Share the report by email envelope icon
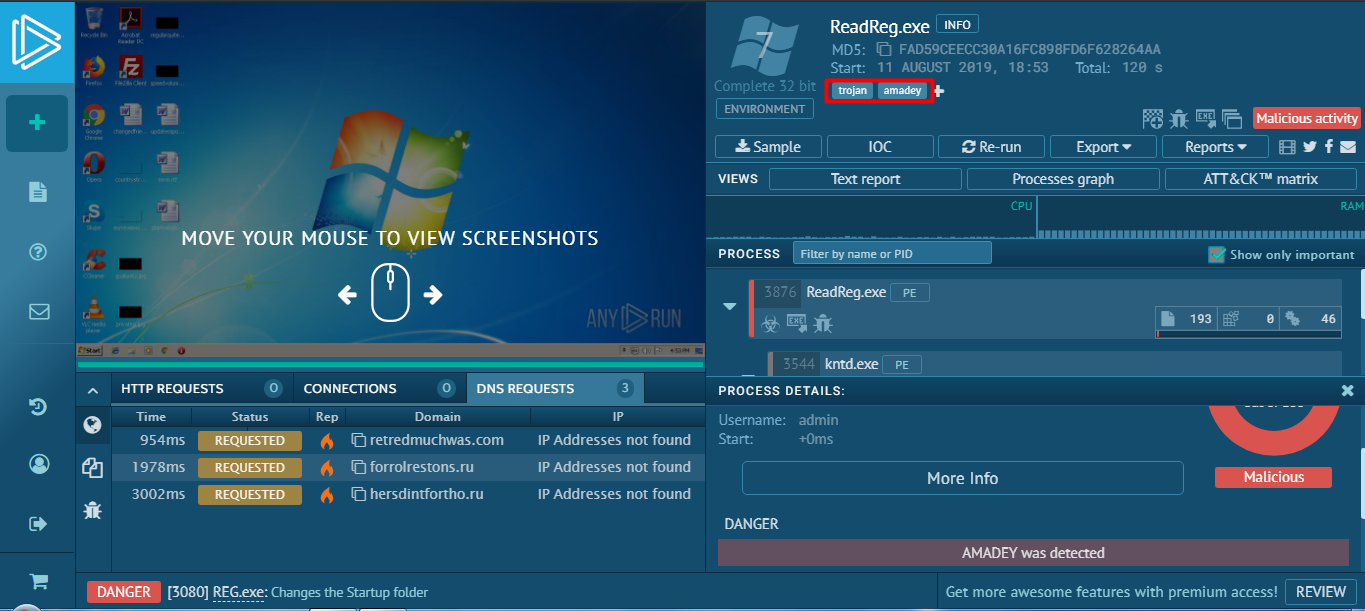The image size is (1365, 611). click(x=1348, y=147)
